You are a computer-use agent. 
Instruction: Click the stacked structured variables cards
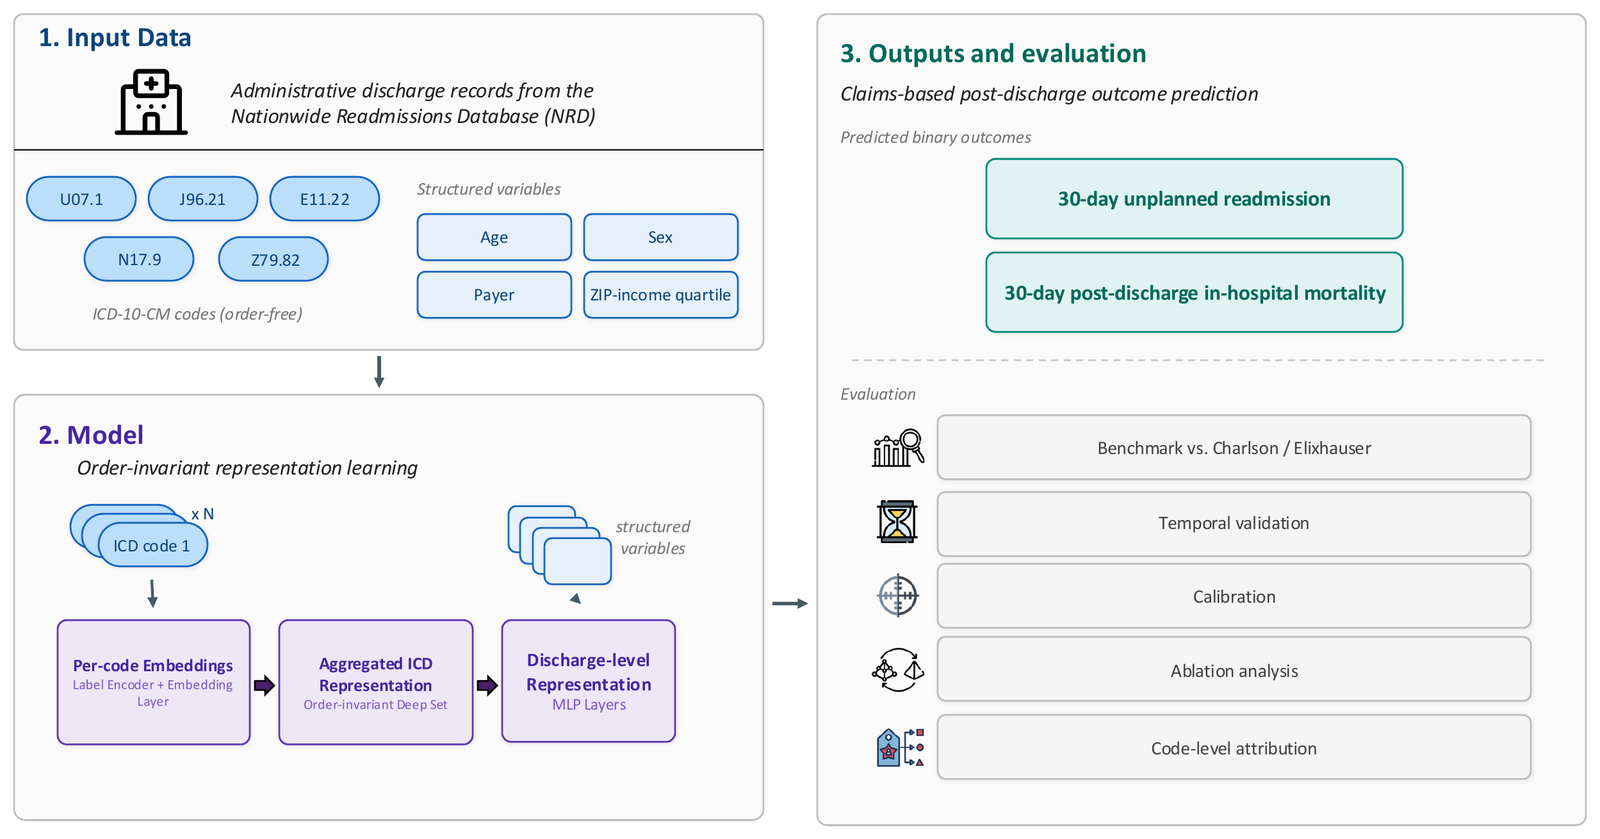point(560,545)
